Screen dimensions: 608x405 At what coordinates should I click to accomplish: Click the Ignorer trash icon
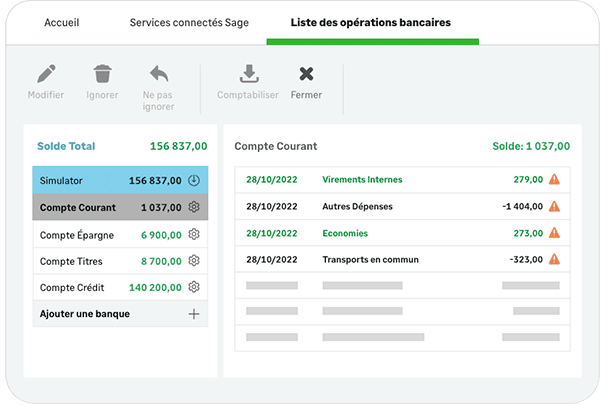[x=102, y=75]
